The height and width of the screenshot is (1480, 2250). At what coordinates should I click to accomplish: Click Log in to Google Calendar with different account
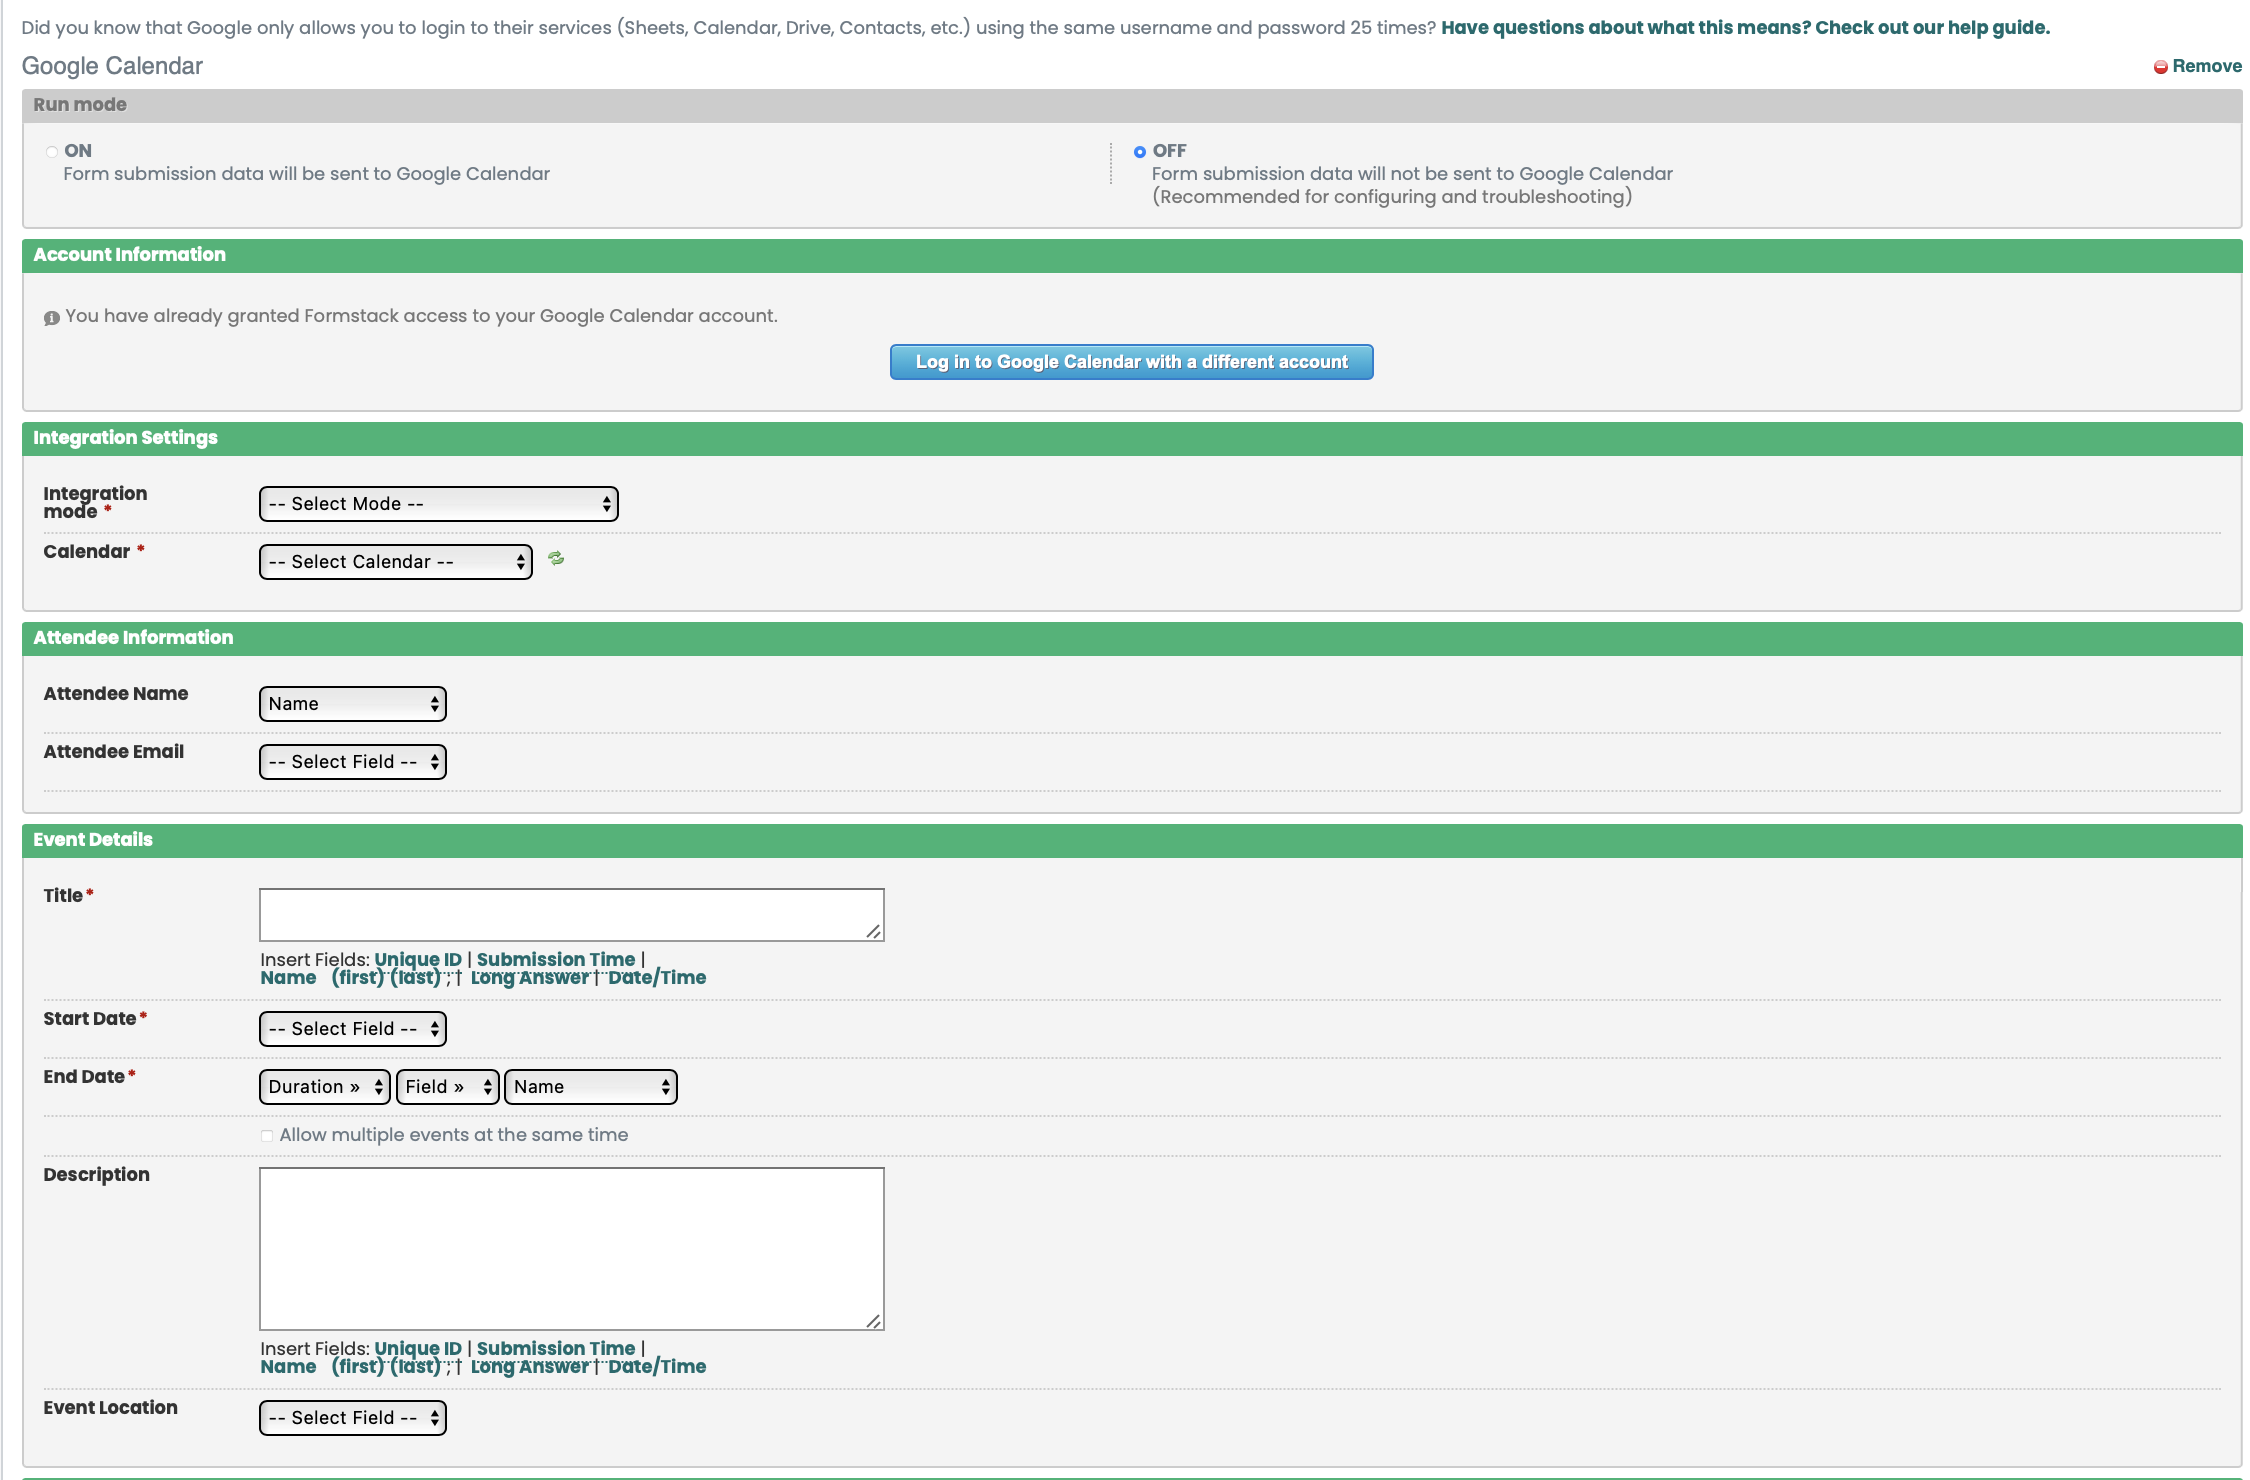[1130, 361]
